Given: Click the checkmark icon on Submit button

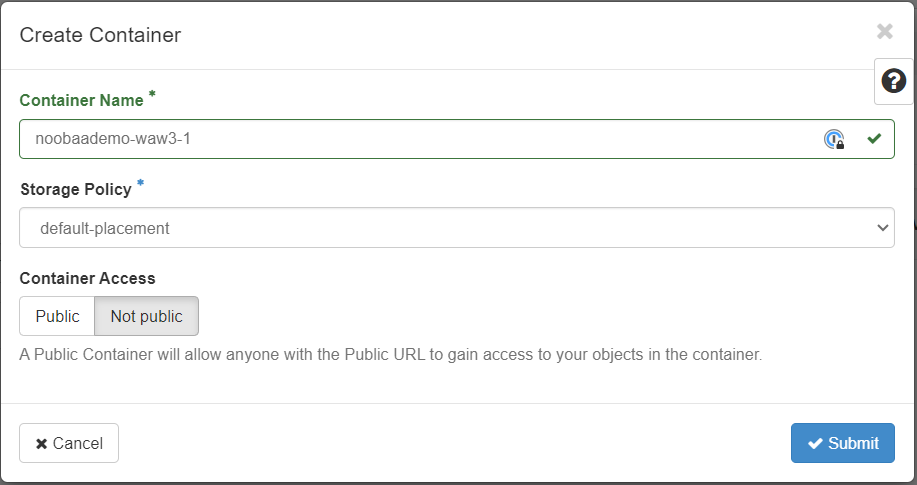Looking at the screenshot, I should tap(815, 443).
